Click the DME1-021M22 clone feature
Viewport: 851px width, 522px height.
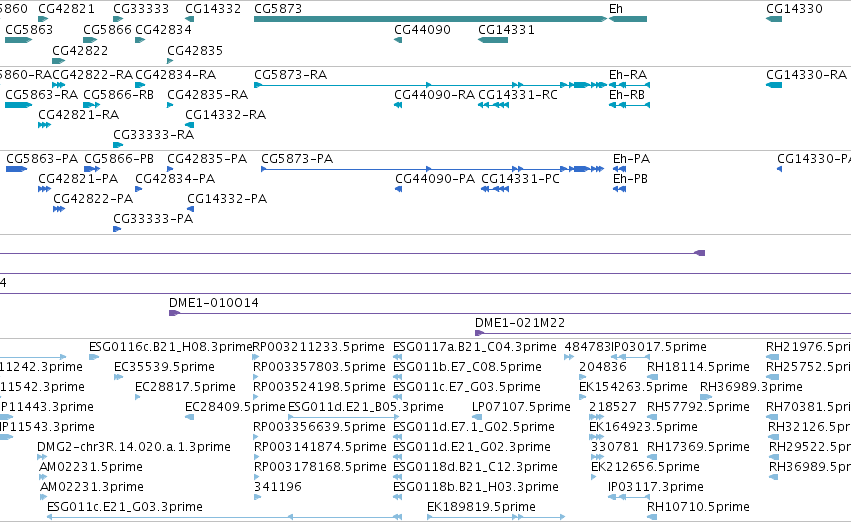[x=663, y=333]
